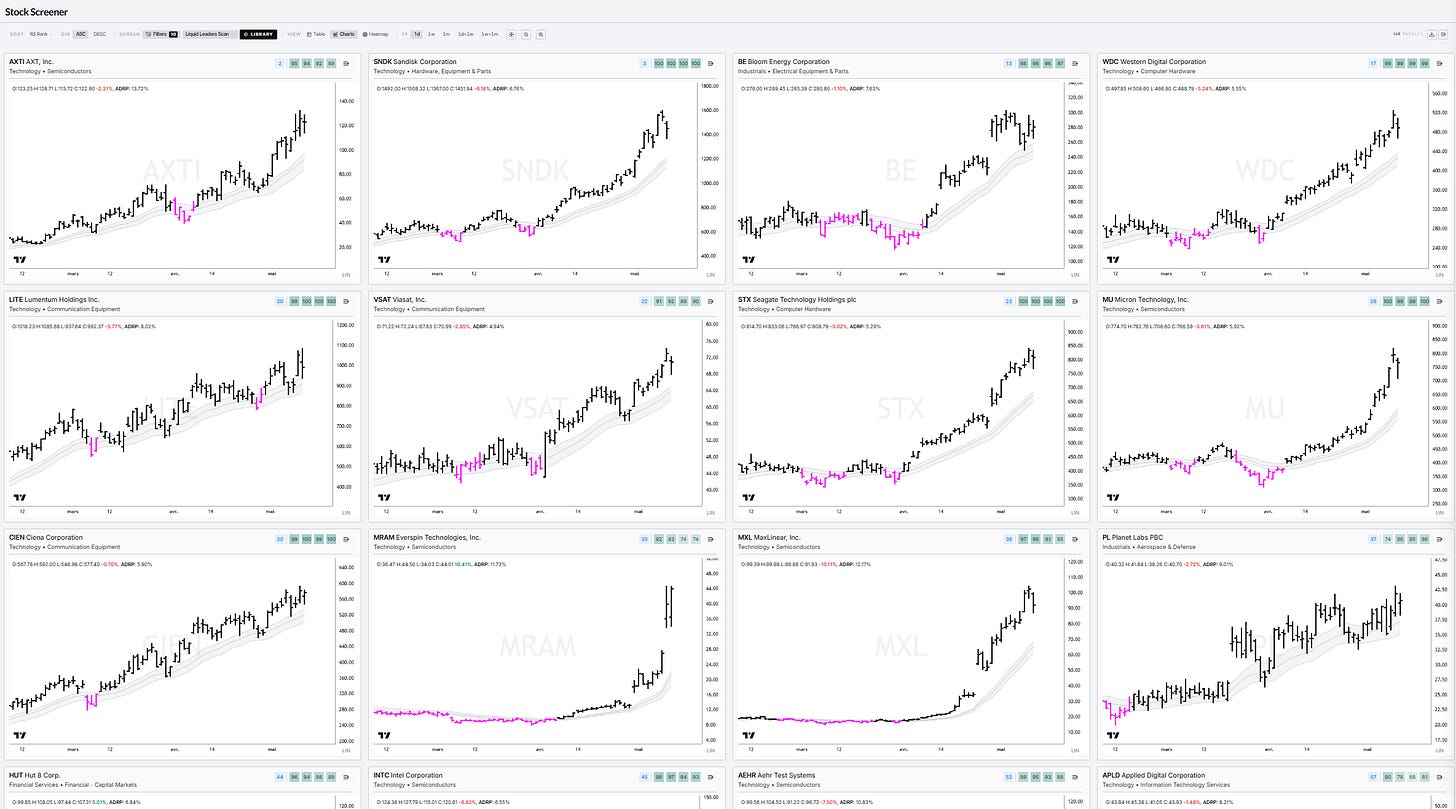Set sort direction to ASC
The width and height of the screenshot is (1456, 809).
(81, 34)
